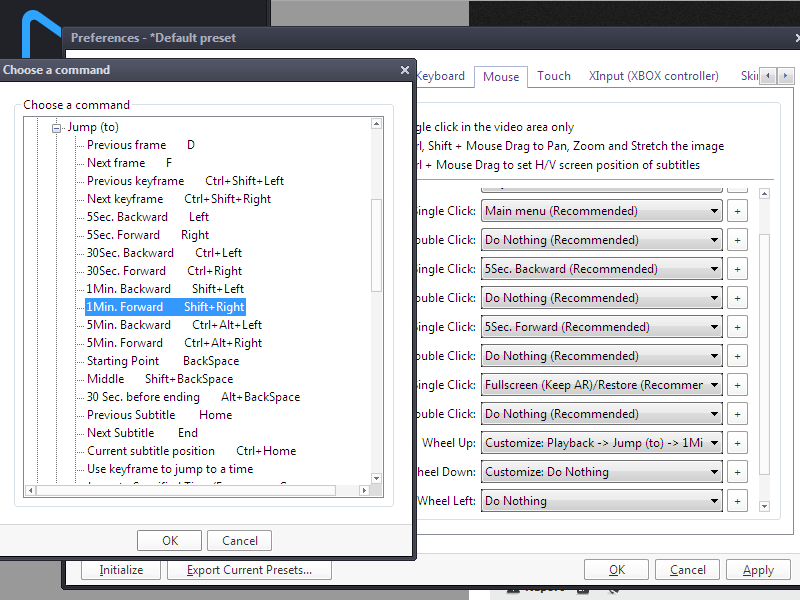This screenshot has height=600, width=800.
Task: Click Export Current Presets button
Action: (x=249, y=570)
